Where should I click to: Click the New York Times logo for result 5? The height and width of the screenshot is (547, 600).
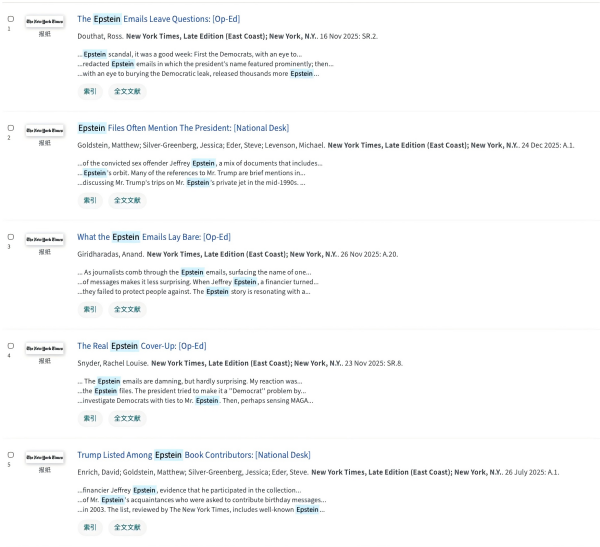point(44,456)
